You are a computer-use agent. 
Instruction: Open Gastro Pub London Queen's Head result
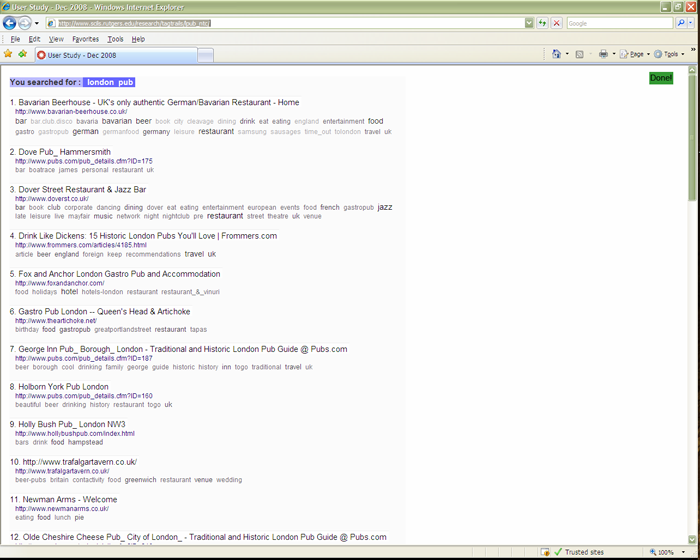104,311
